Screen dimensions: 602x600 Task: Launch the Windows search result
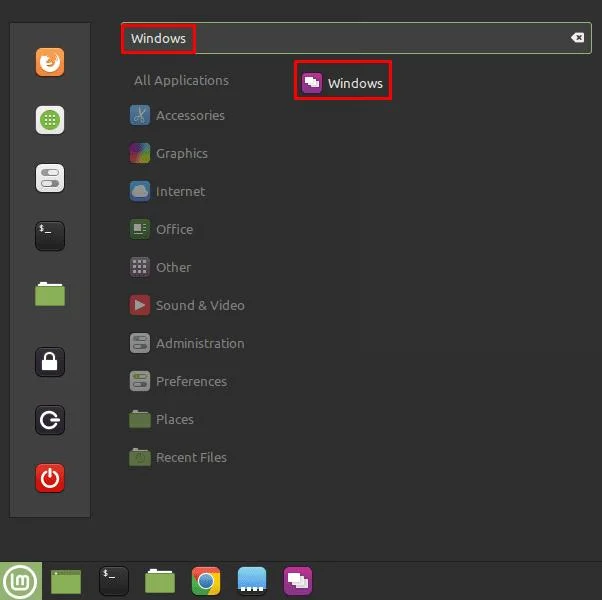coord(342,83)
